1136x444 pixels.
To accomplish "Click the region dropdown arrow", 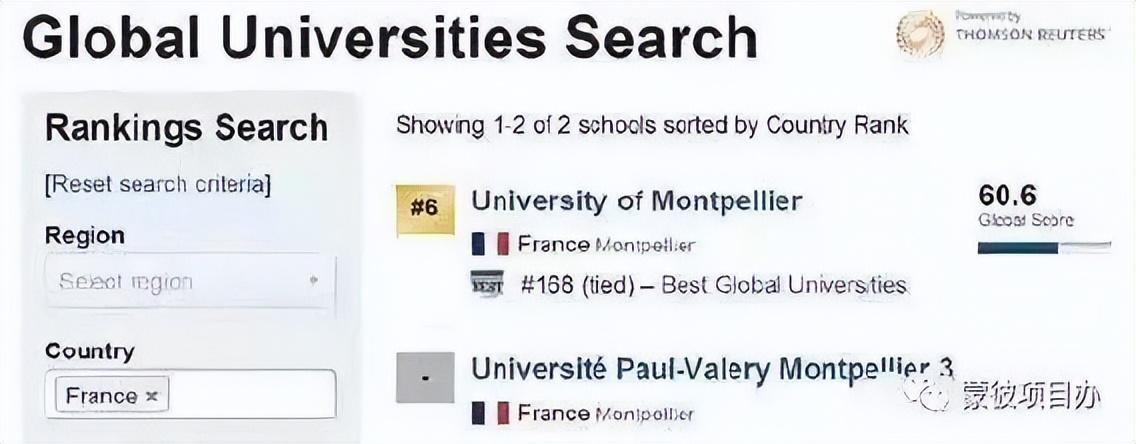I will [x=313, y=280].
